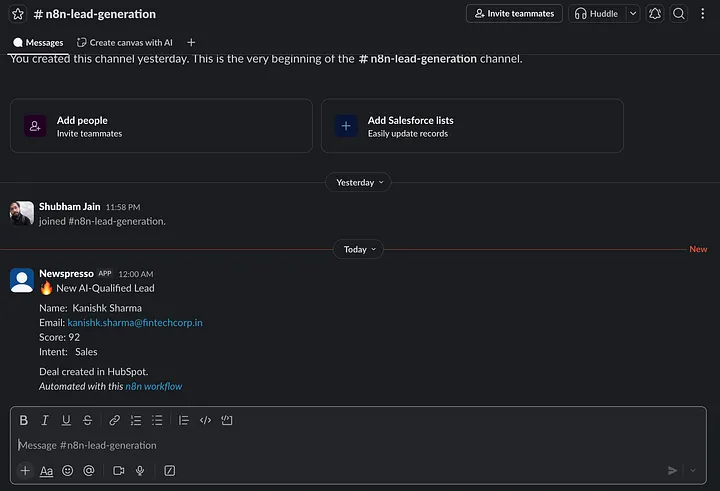Insert a hyperlink
Viewport: 720px width, 491px height.
pyautogui.click(x=114, y=420)
